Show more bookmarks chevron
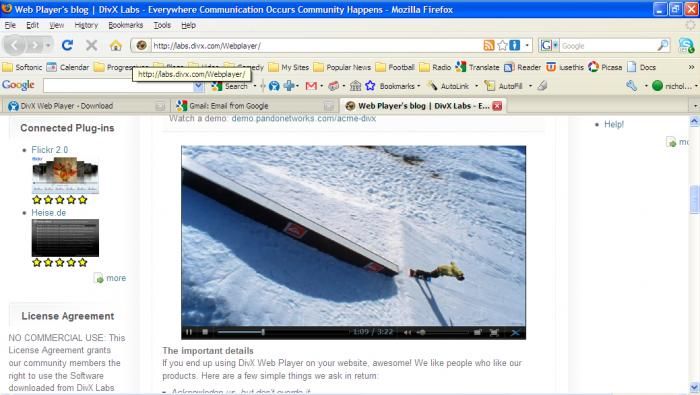This screenshot has width=700, height=395. [x=691, y=67]
